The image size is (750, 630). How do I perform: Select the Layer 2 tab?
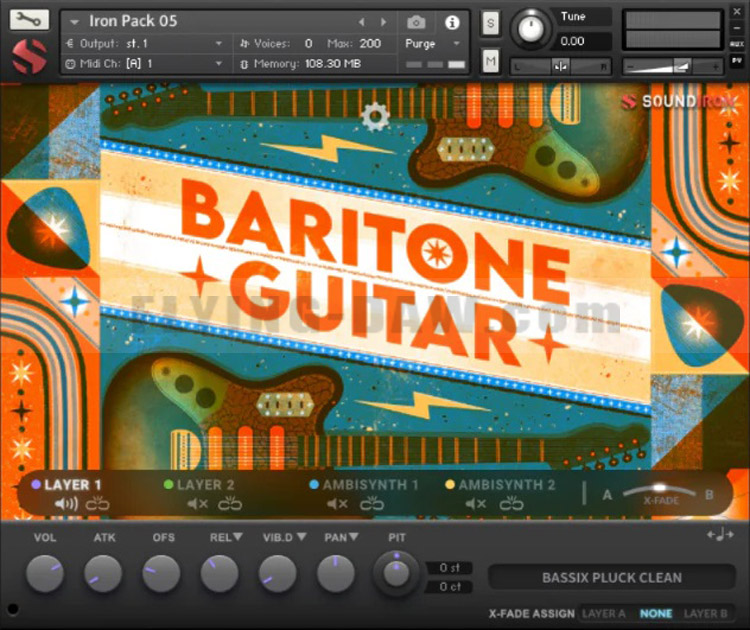pyautogui.click(x=205, y=485)
